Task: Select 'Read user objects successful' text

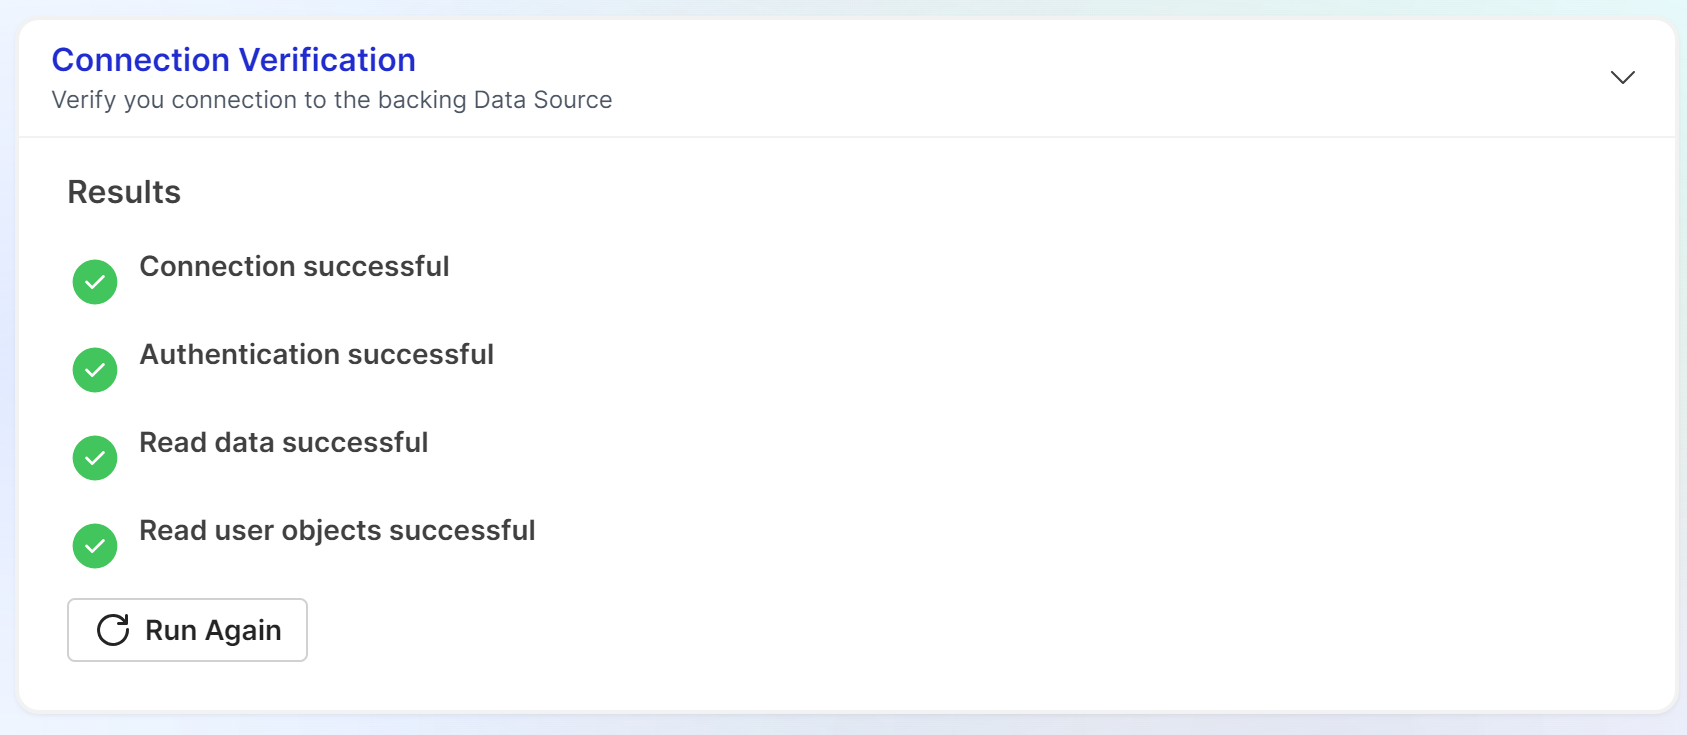Action: click(x=337, y=530)
